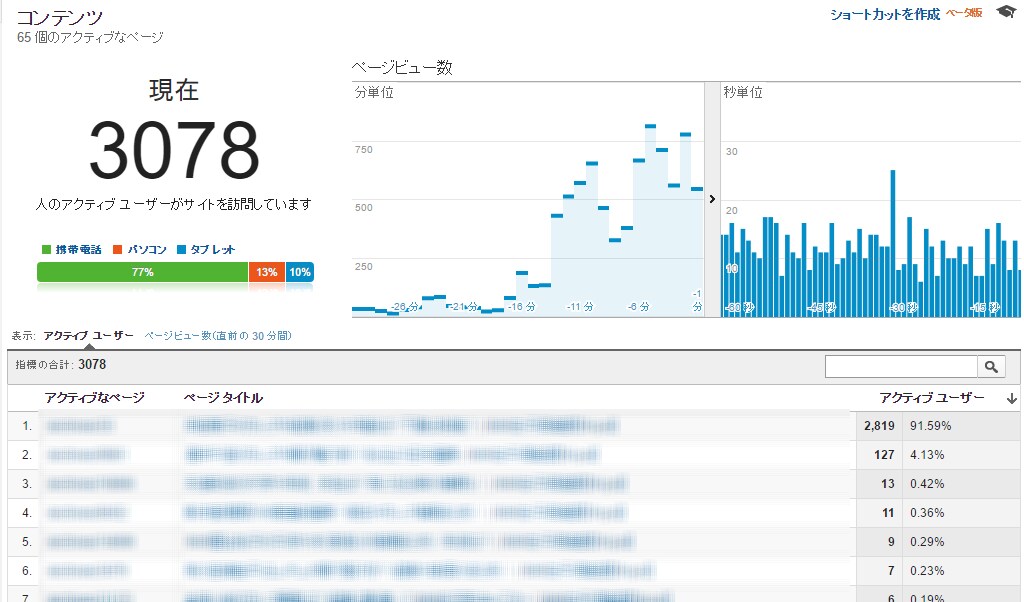Screen dimensions: 1024x602
Task: Open the blurred page link in row 4
Action: point(87,513)
